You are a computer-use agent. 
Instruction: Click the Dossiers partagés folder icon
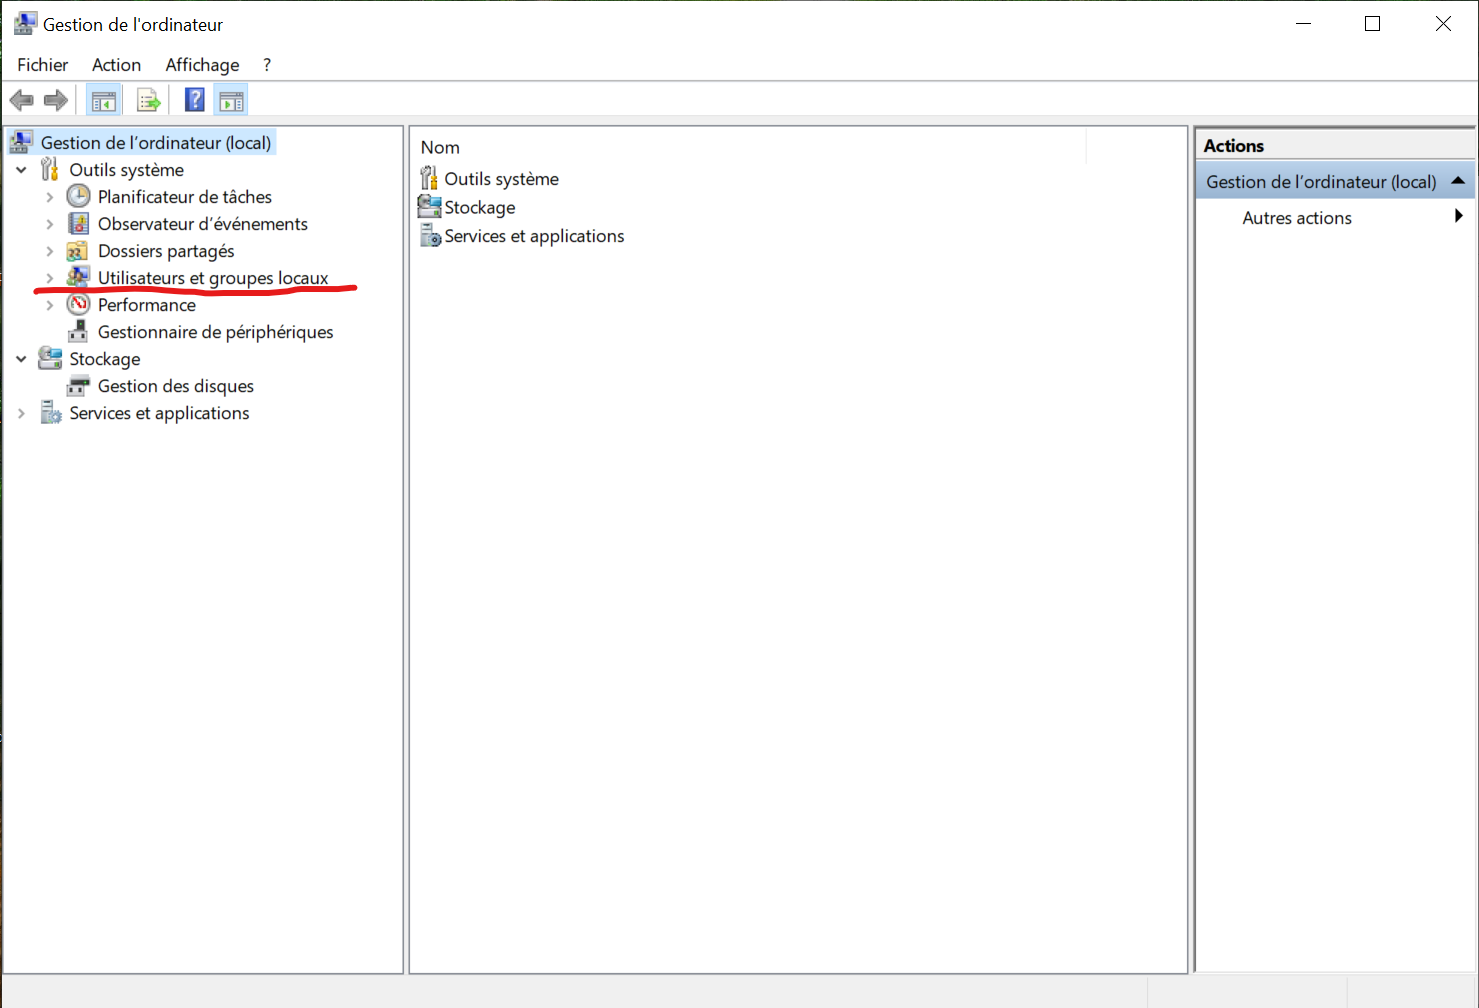(x=78, y=251)
